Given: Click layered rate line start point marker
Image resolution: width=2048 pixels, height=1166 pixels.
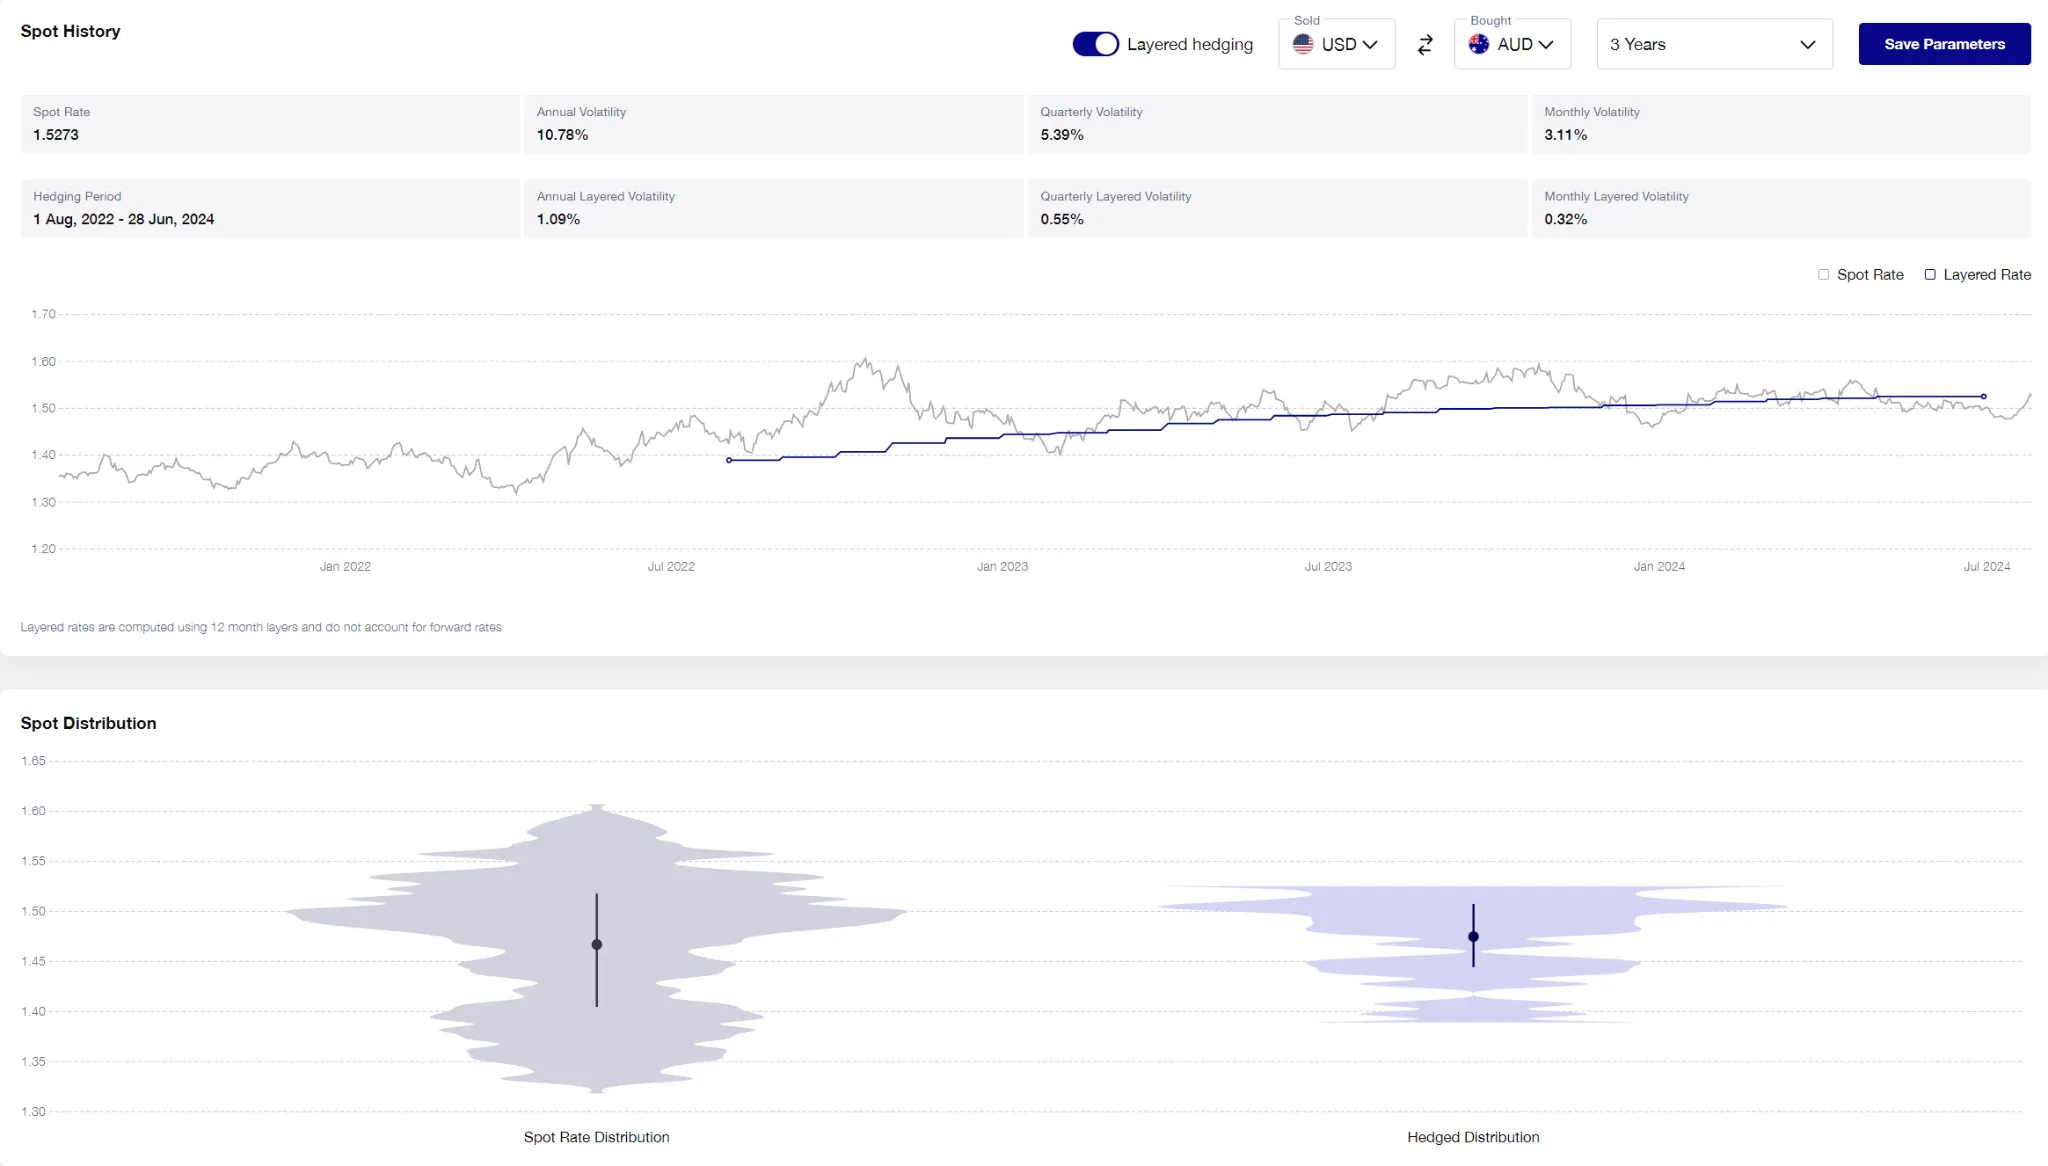Looking at the screenshot, I should (x=729, y=460).
